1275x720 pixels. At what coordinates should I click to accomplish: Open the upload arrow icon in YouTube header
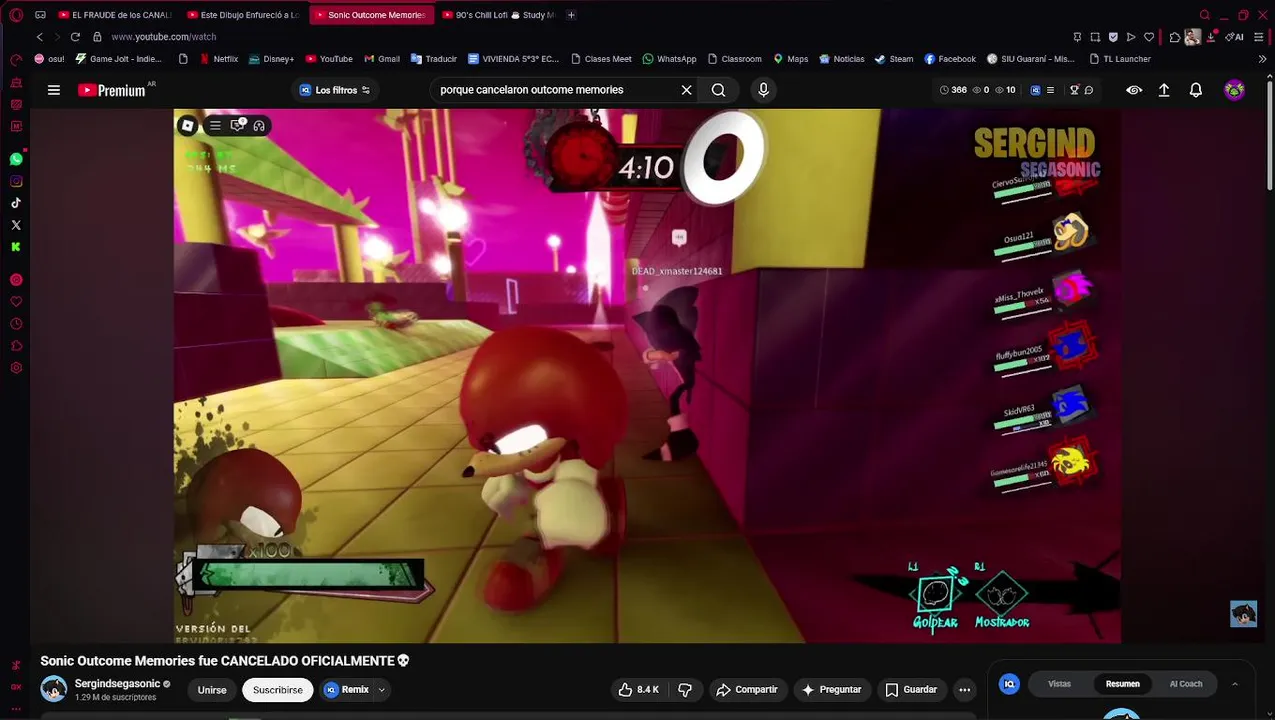1164,90
